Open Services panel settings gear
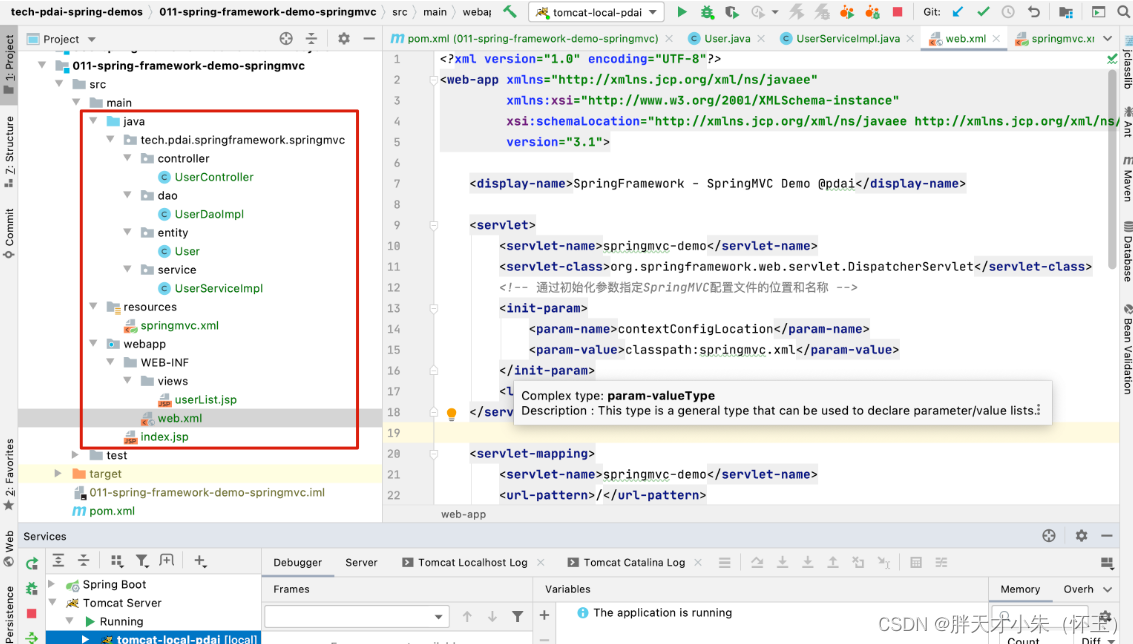This screenshot has width=1133, height=644. 1081,536
